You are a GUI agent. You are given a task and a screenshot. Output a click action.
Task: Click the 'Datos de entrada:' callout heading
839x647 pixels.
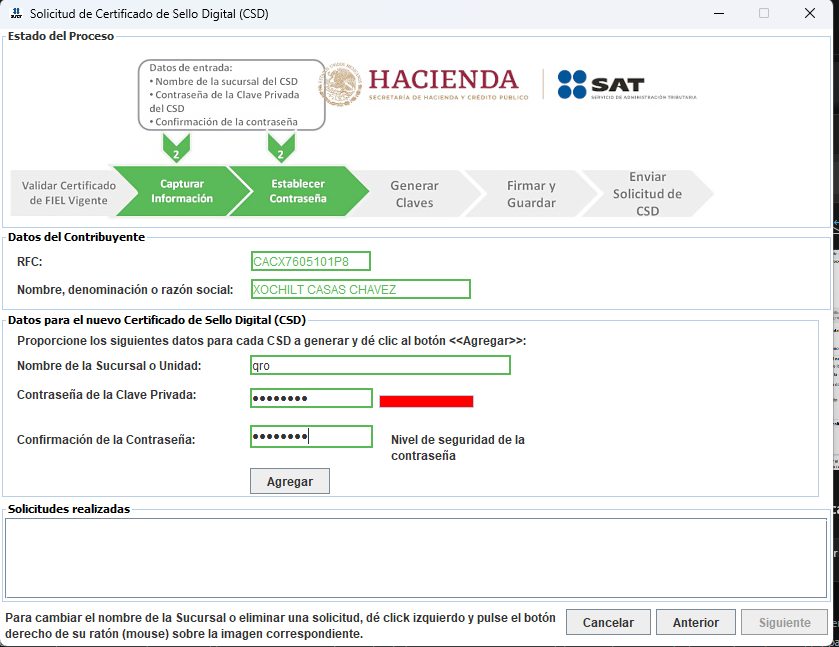coord(190,68)
